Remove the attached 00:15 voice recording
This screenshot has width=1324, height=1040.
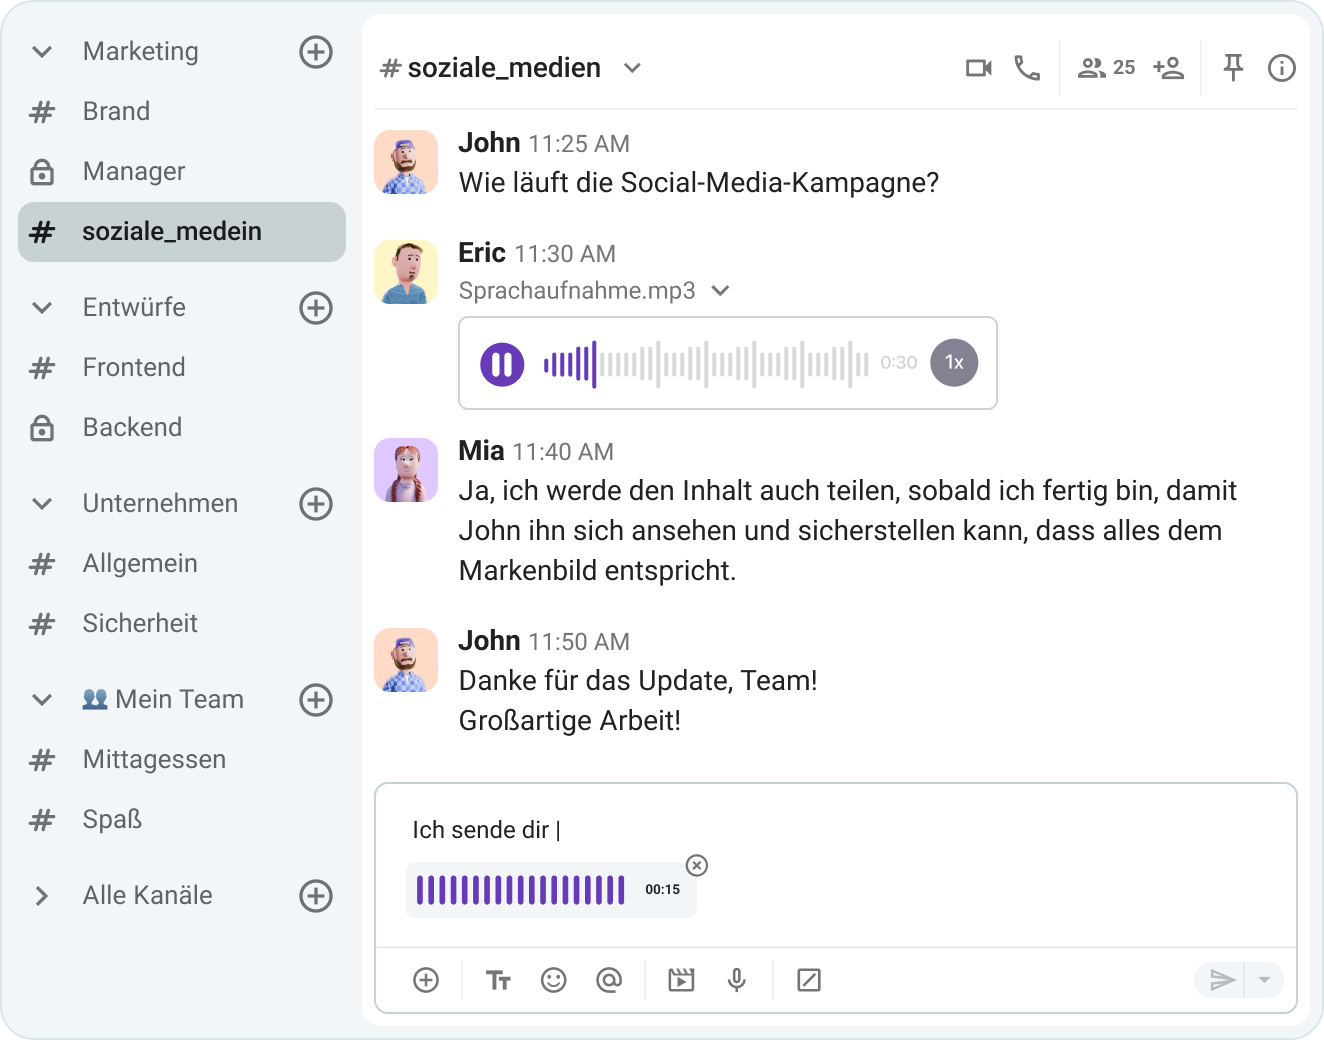pos(697,866)
